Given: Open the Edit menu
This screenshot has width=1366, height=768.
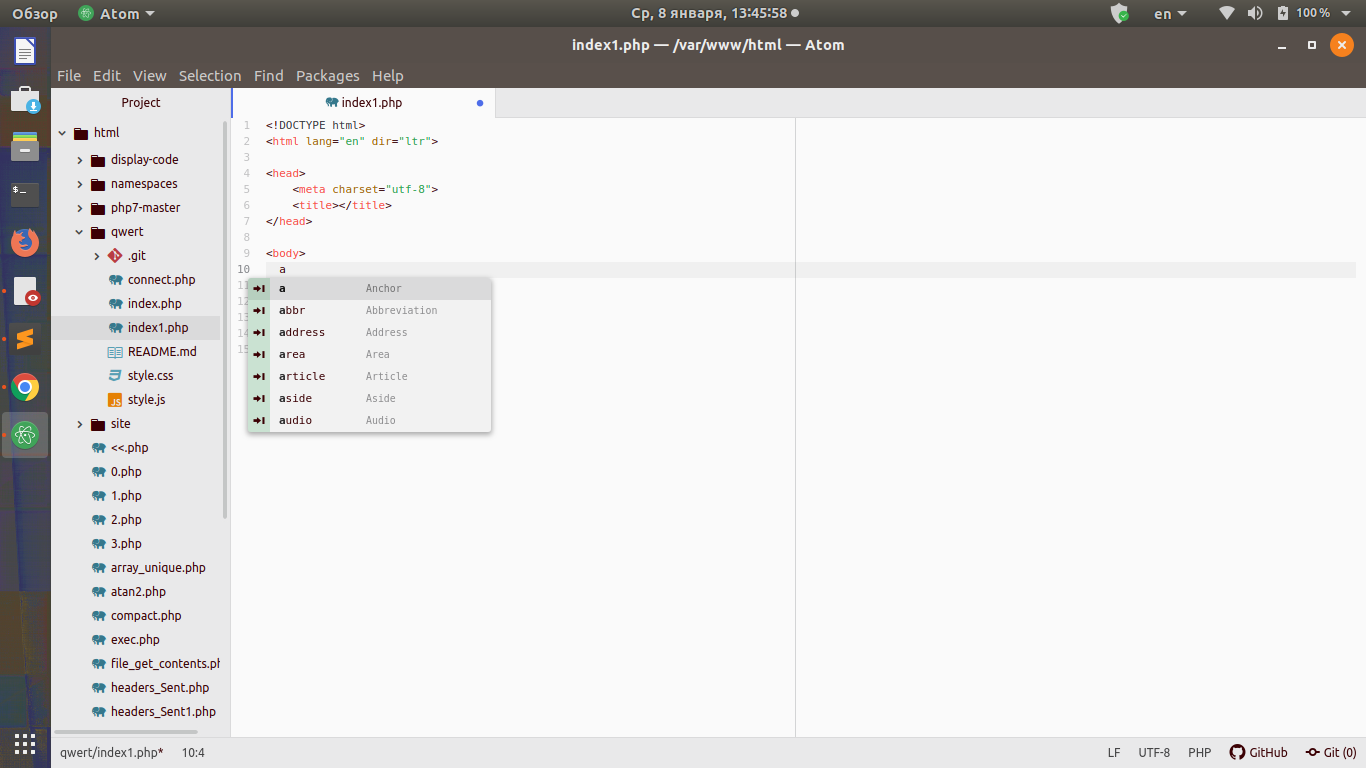Looking at the screenshot, I should (107, 76).
